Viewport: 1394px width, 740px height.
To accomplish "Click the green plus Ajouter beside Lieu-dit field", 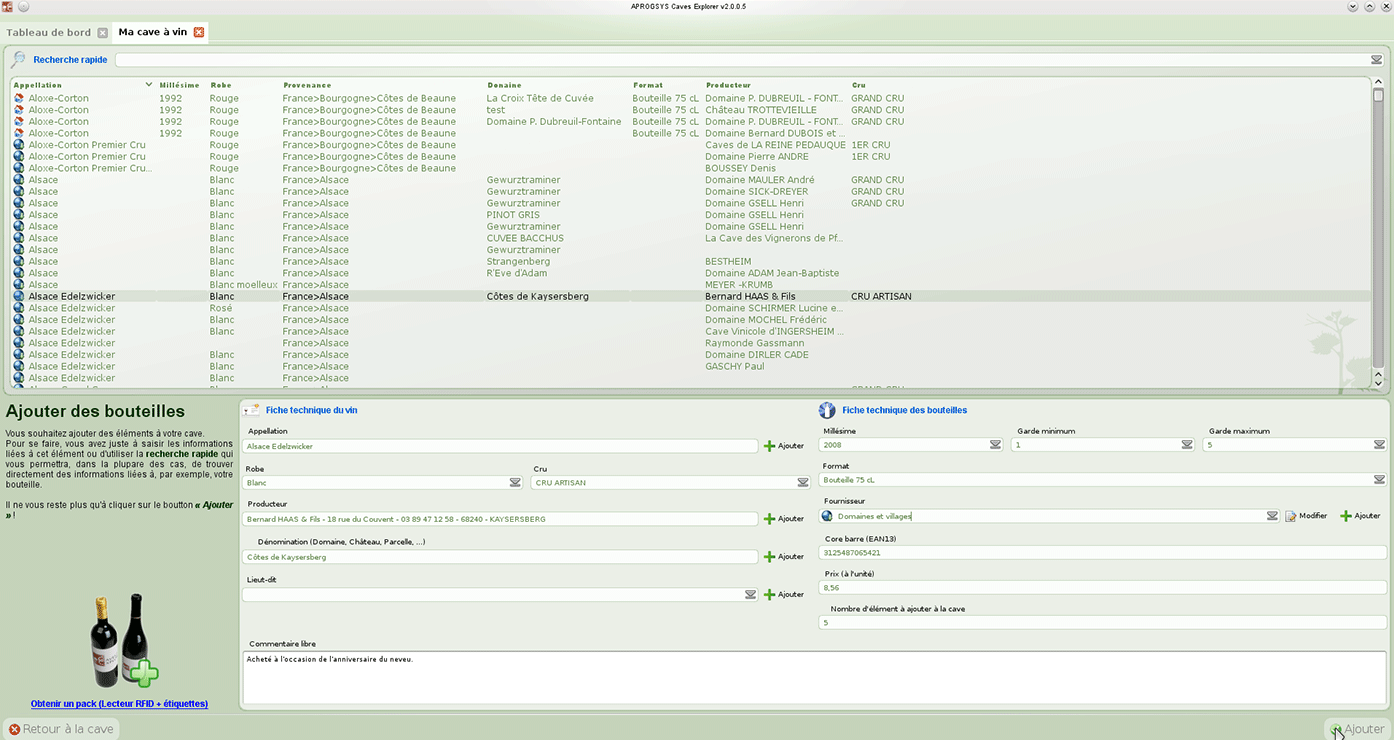I will 784,595.
